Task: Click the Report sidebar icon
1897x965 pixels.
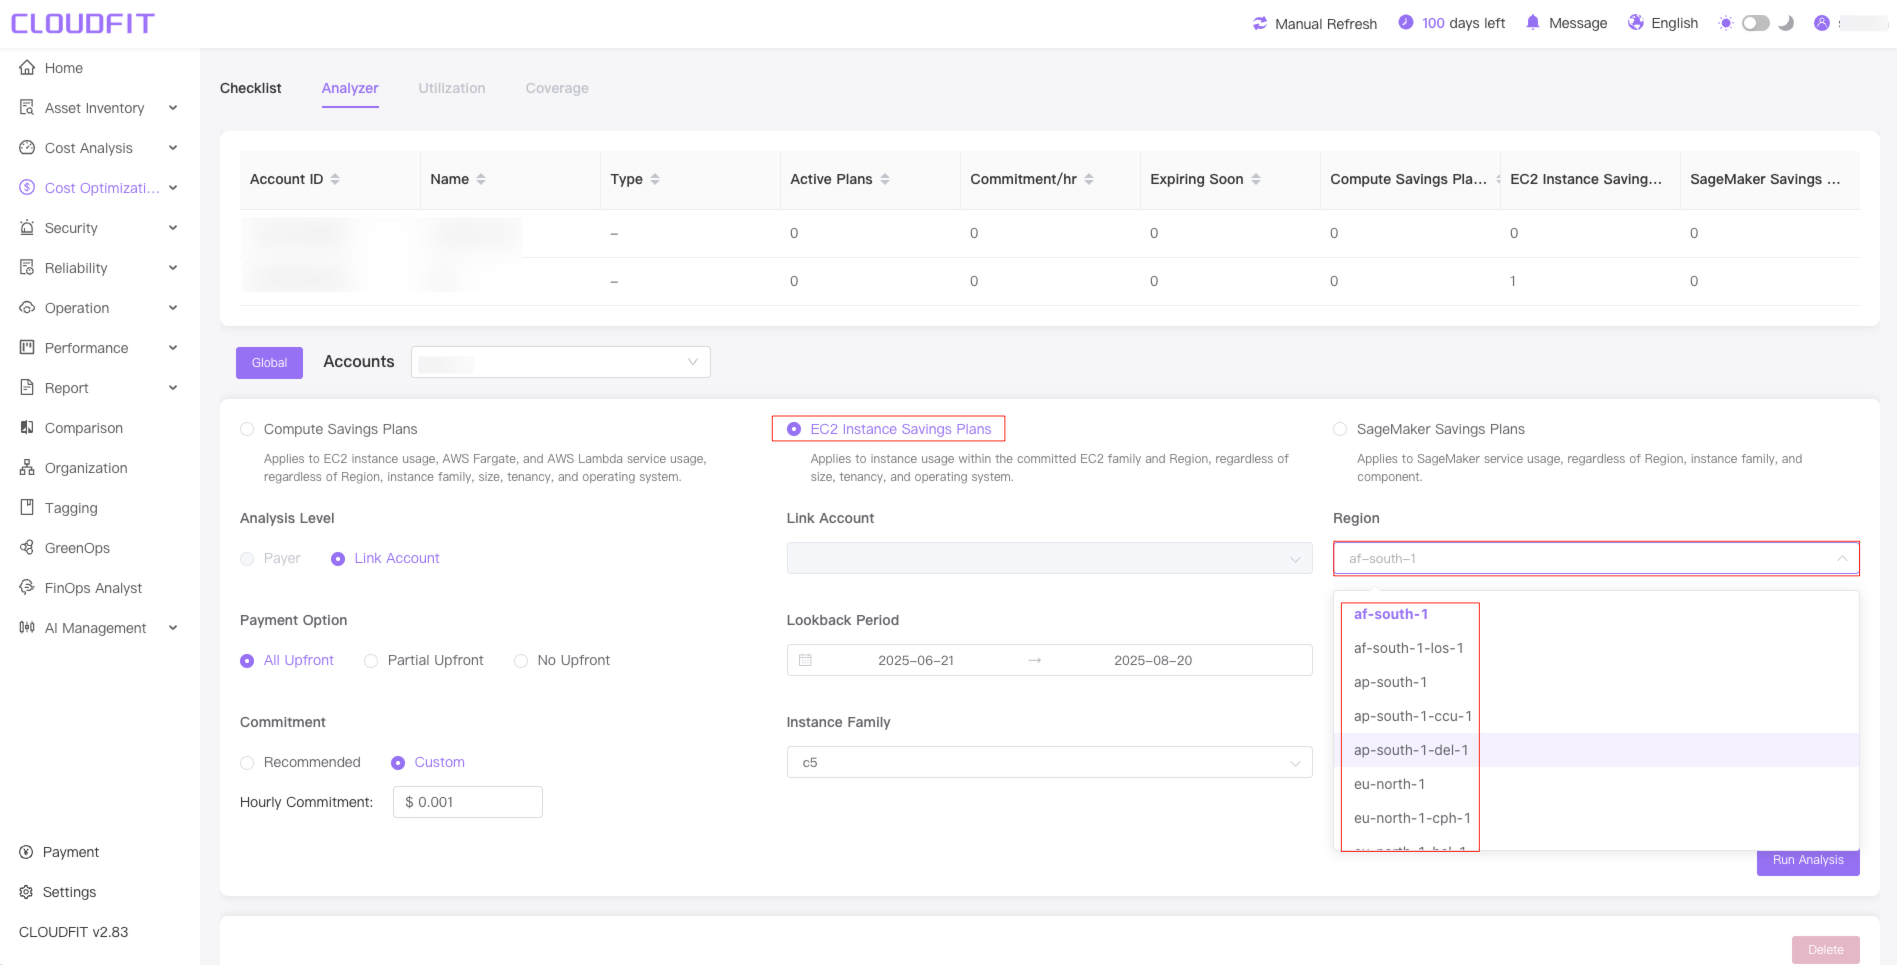Action: 27,388
